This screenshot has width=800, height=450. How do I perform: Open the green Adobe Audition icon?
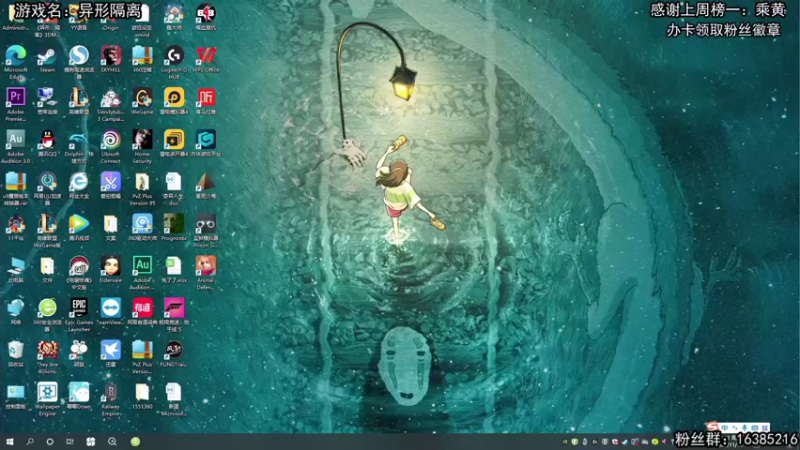(x=142, y=266)
